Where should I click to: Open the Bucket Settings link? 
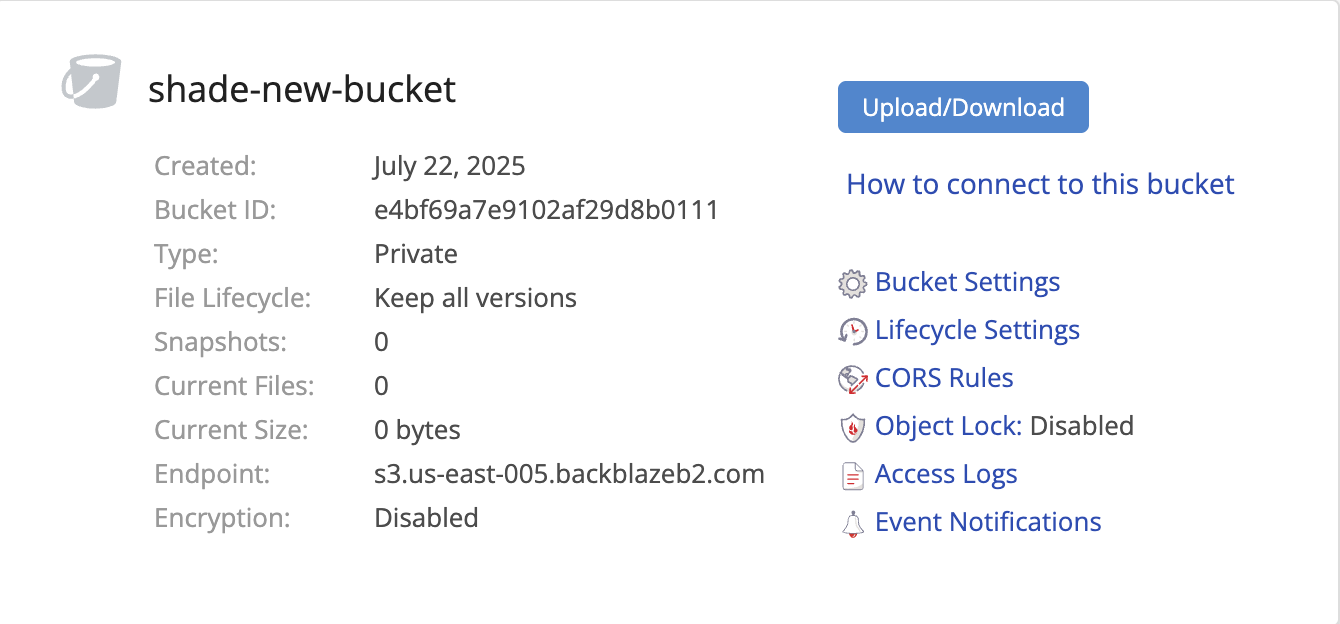967,282
